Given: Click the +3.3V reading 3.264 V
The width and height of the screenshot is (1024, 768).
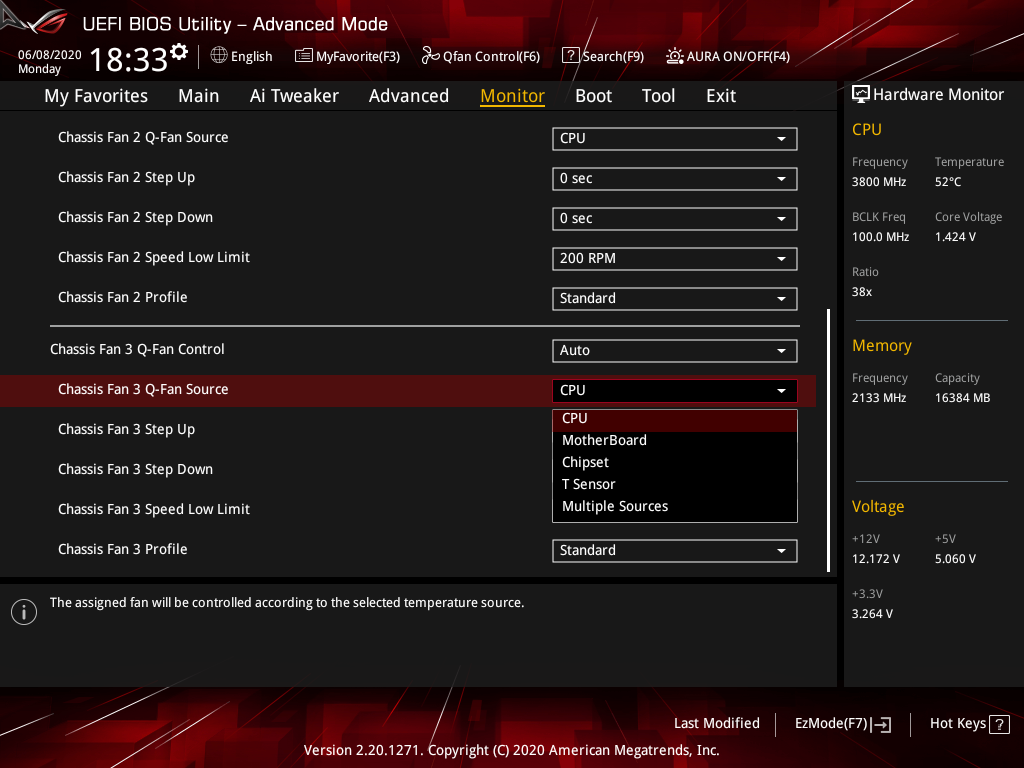Looking at the screenshot, I should tap(872, 614).
